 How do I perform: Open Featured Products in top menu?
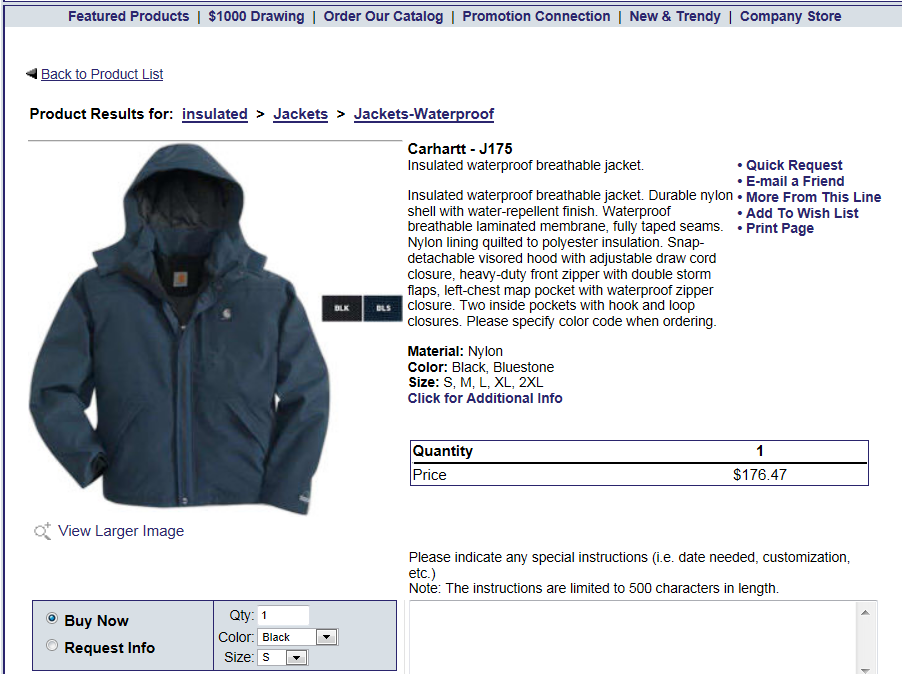128,16
